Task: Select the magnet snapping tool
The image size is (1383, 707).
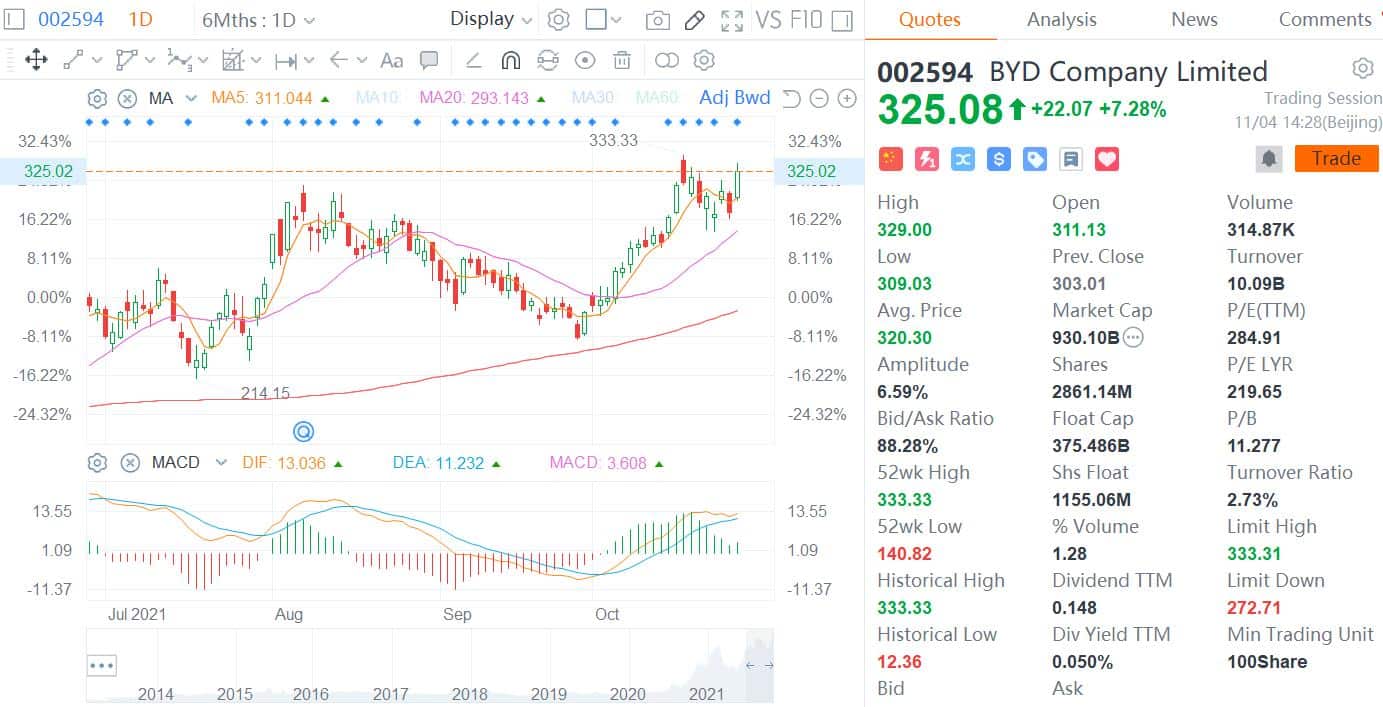Action: click(510, 60)
